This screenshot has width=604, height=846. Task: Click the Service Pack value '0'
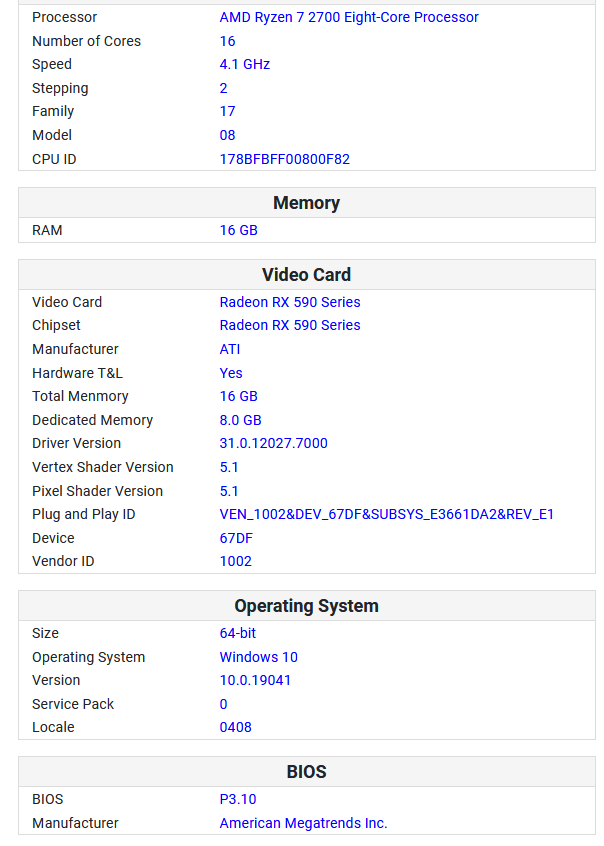pos(223,704)
